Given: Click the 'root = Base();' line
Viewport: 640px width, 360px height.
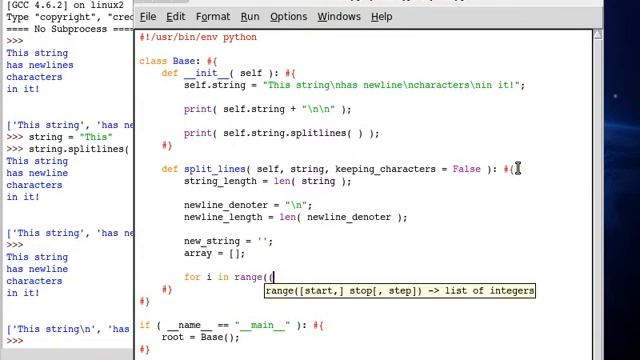Looking at the screenshot, I should (x=200, y=337).
